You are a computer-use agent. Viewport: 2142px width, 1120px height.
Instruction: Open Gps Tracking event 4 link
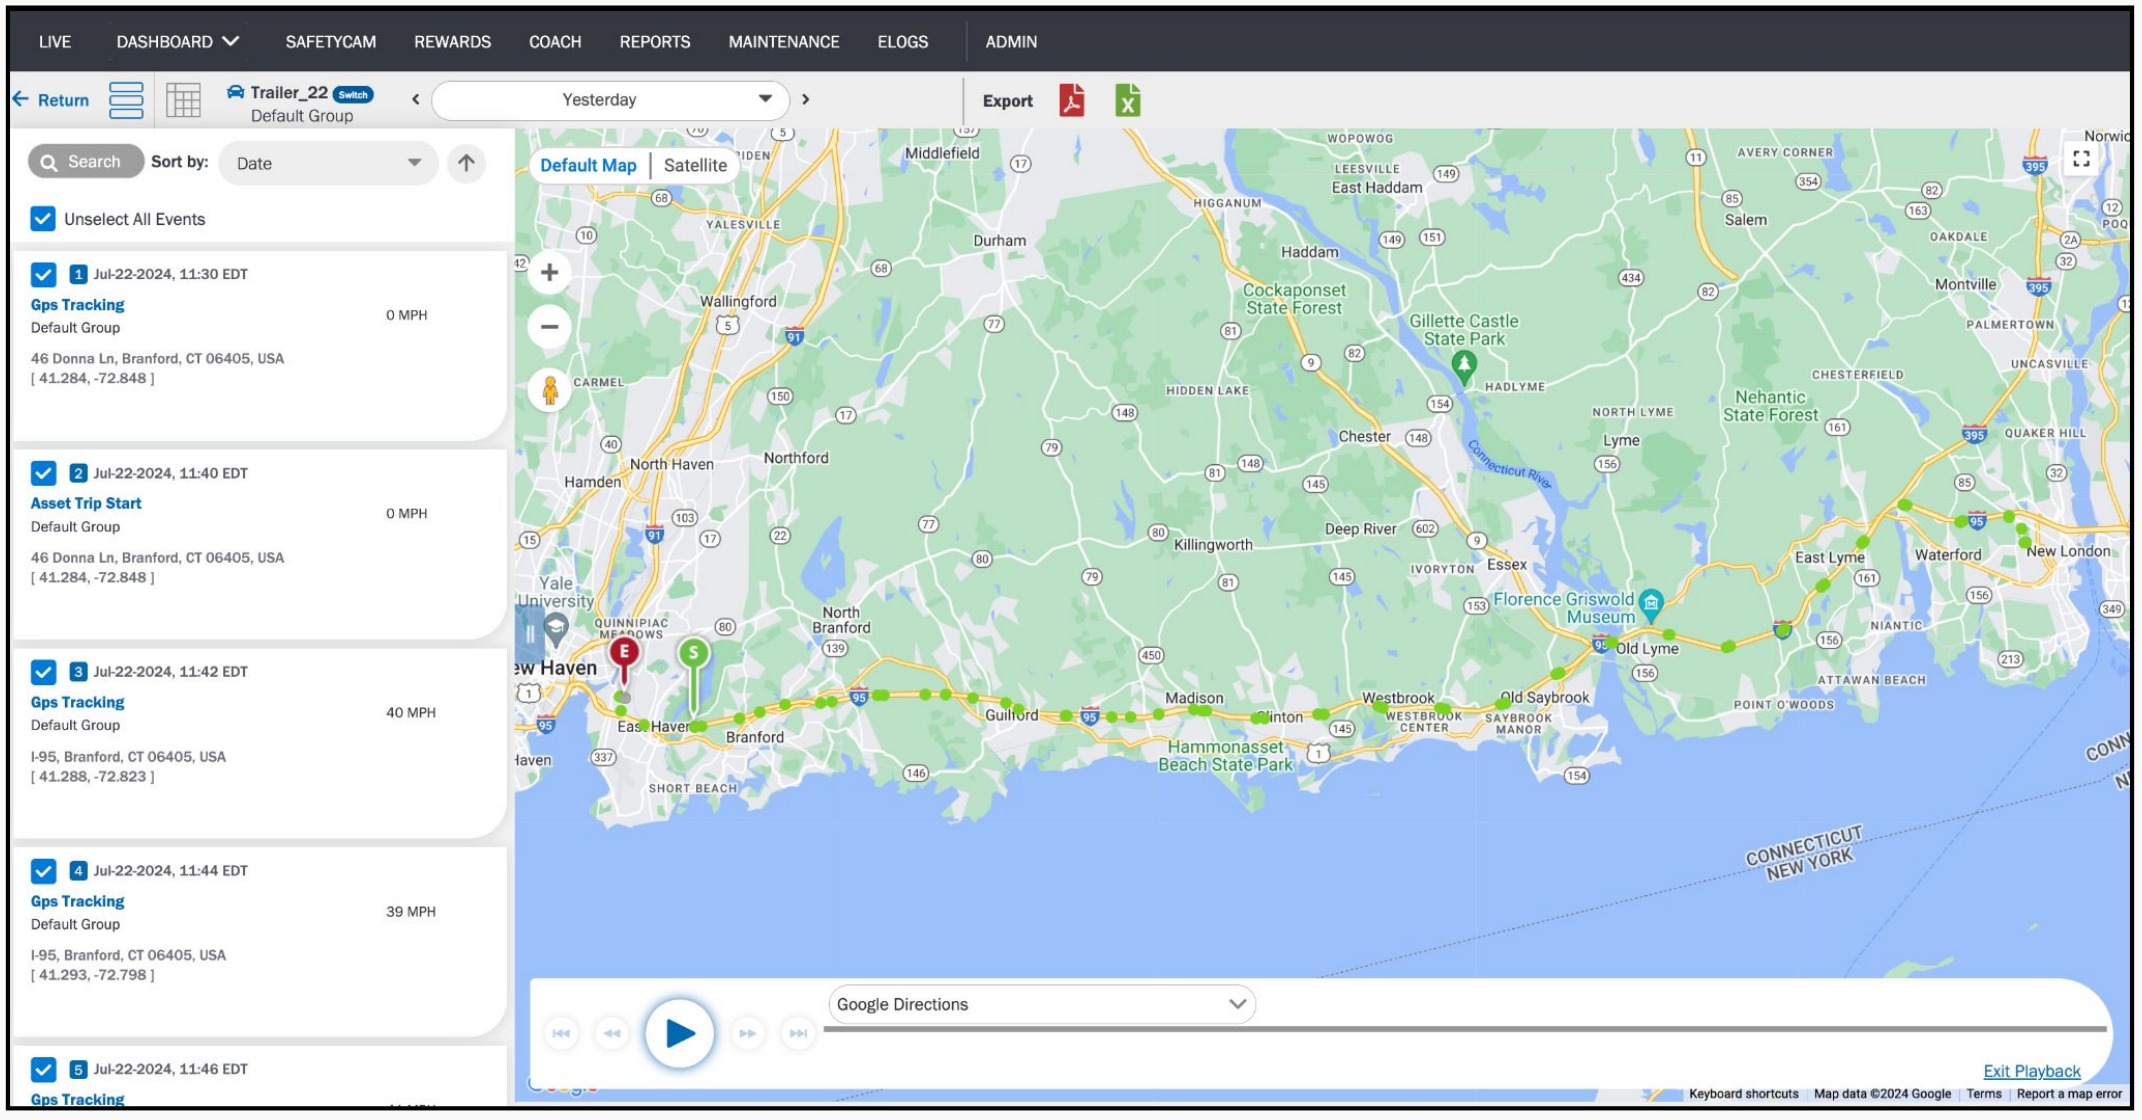tap(77, 901)
